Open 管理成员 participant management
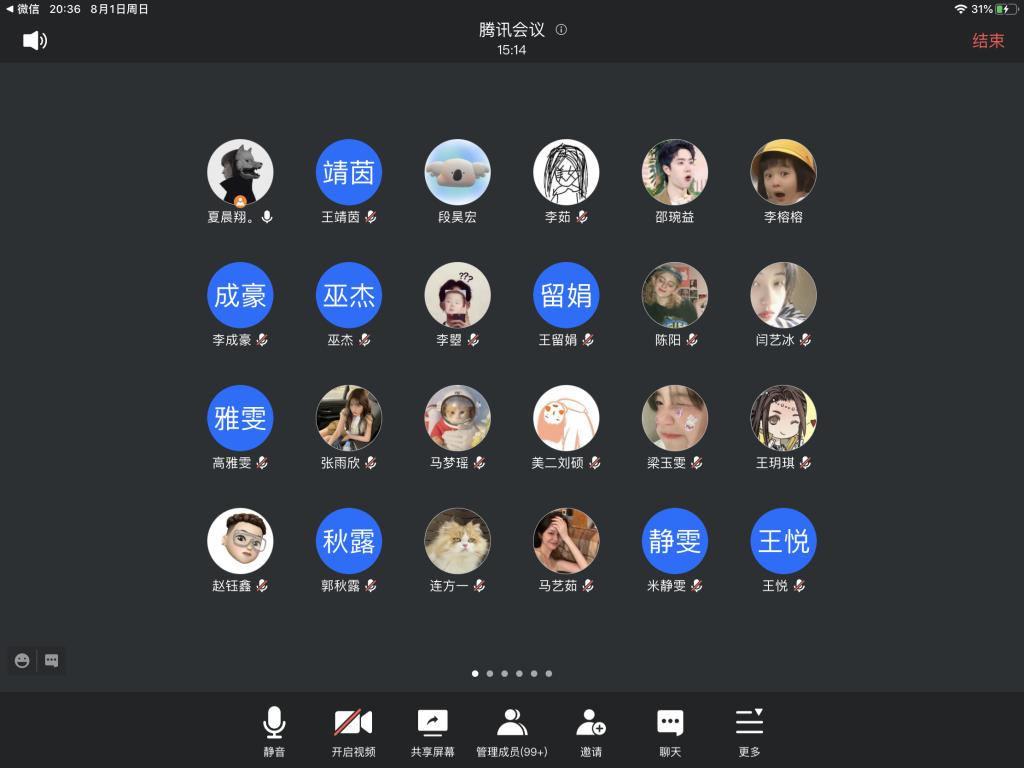Image resolution: width=1024 pixels, height=768 pixels. pyautogui.click(x=512, y=731)
